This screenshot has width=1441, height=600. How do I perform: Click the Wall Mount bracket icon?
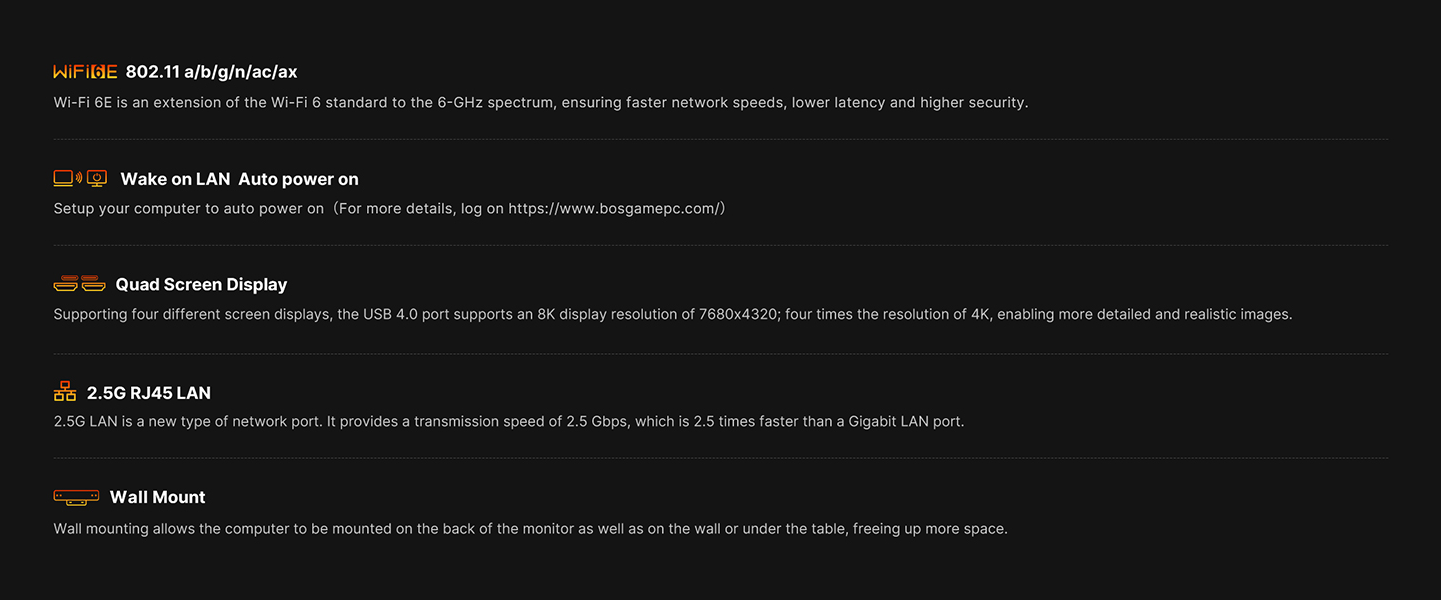coord(76,497)
